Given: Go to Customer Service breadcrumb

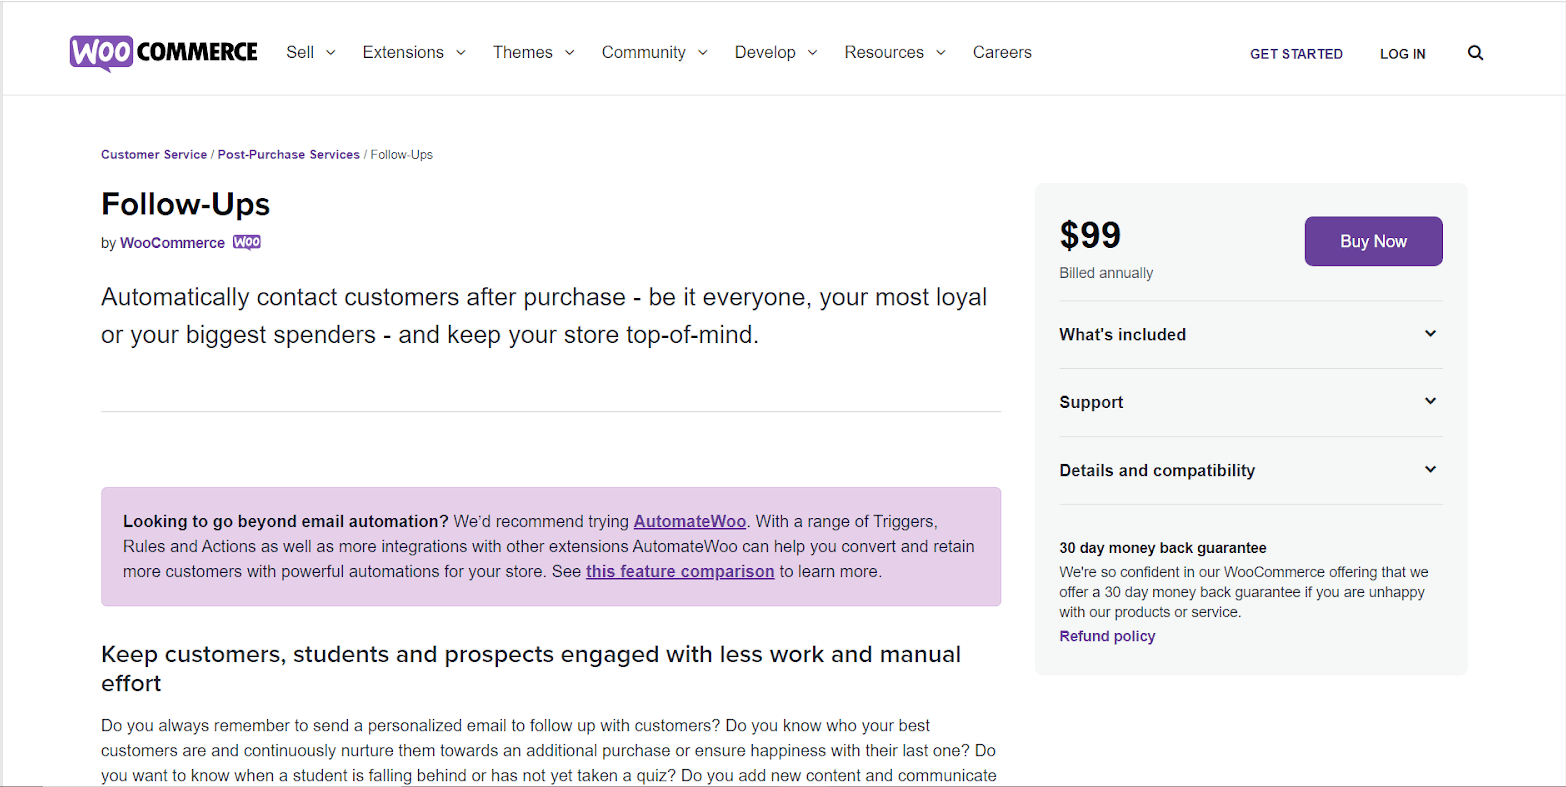Looking at the screenshot, I should [x=154, y=155].
